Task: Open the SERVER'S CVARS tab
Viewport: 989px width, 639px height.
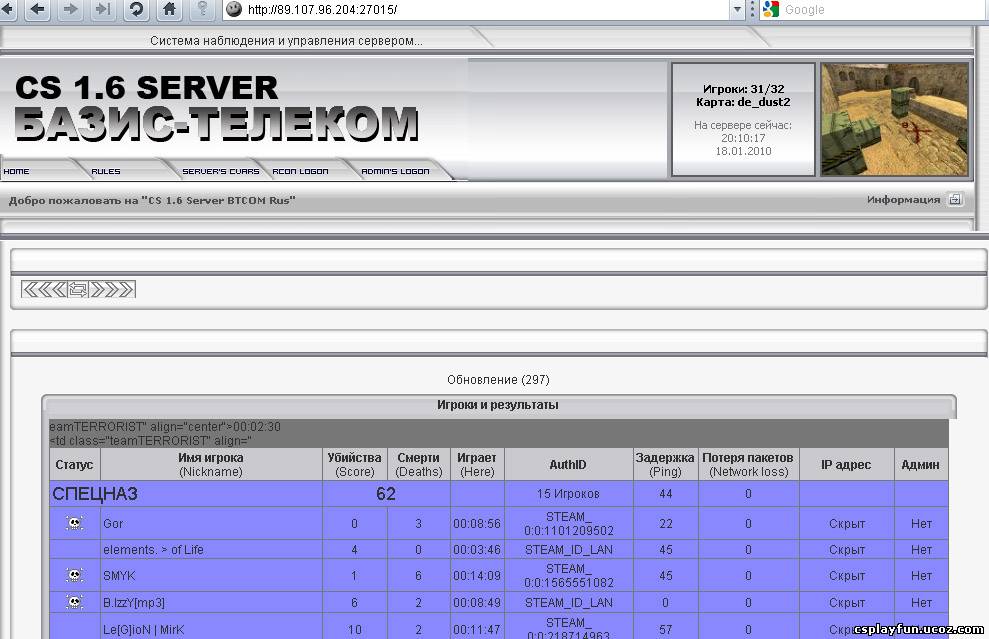Action: click(221, 171)
